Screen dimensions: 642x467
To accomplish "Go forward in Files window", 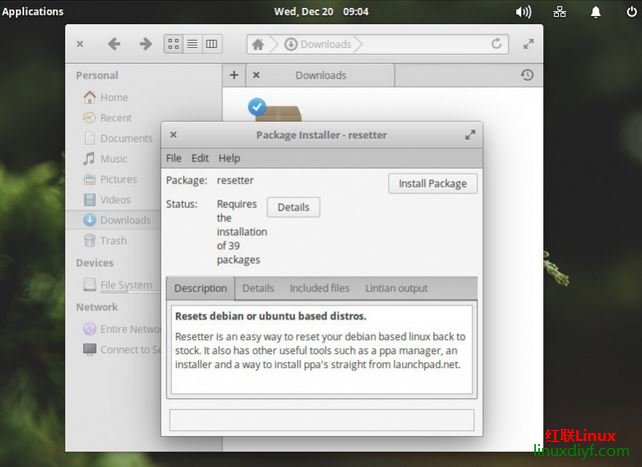I will pos(145,44).
